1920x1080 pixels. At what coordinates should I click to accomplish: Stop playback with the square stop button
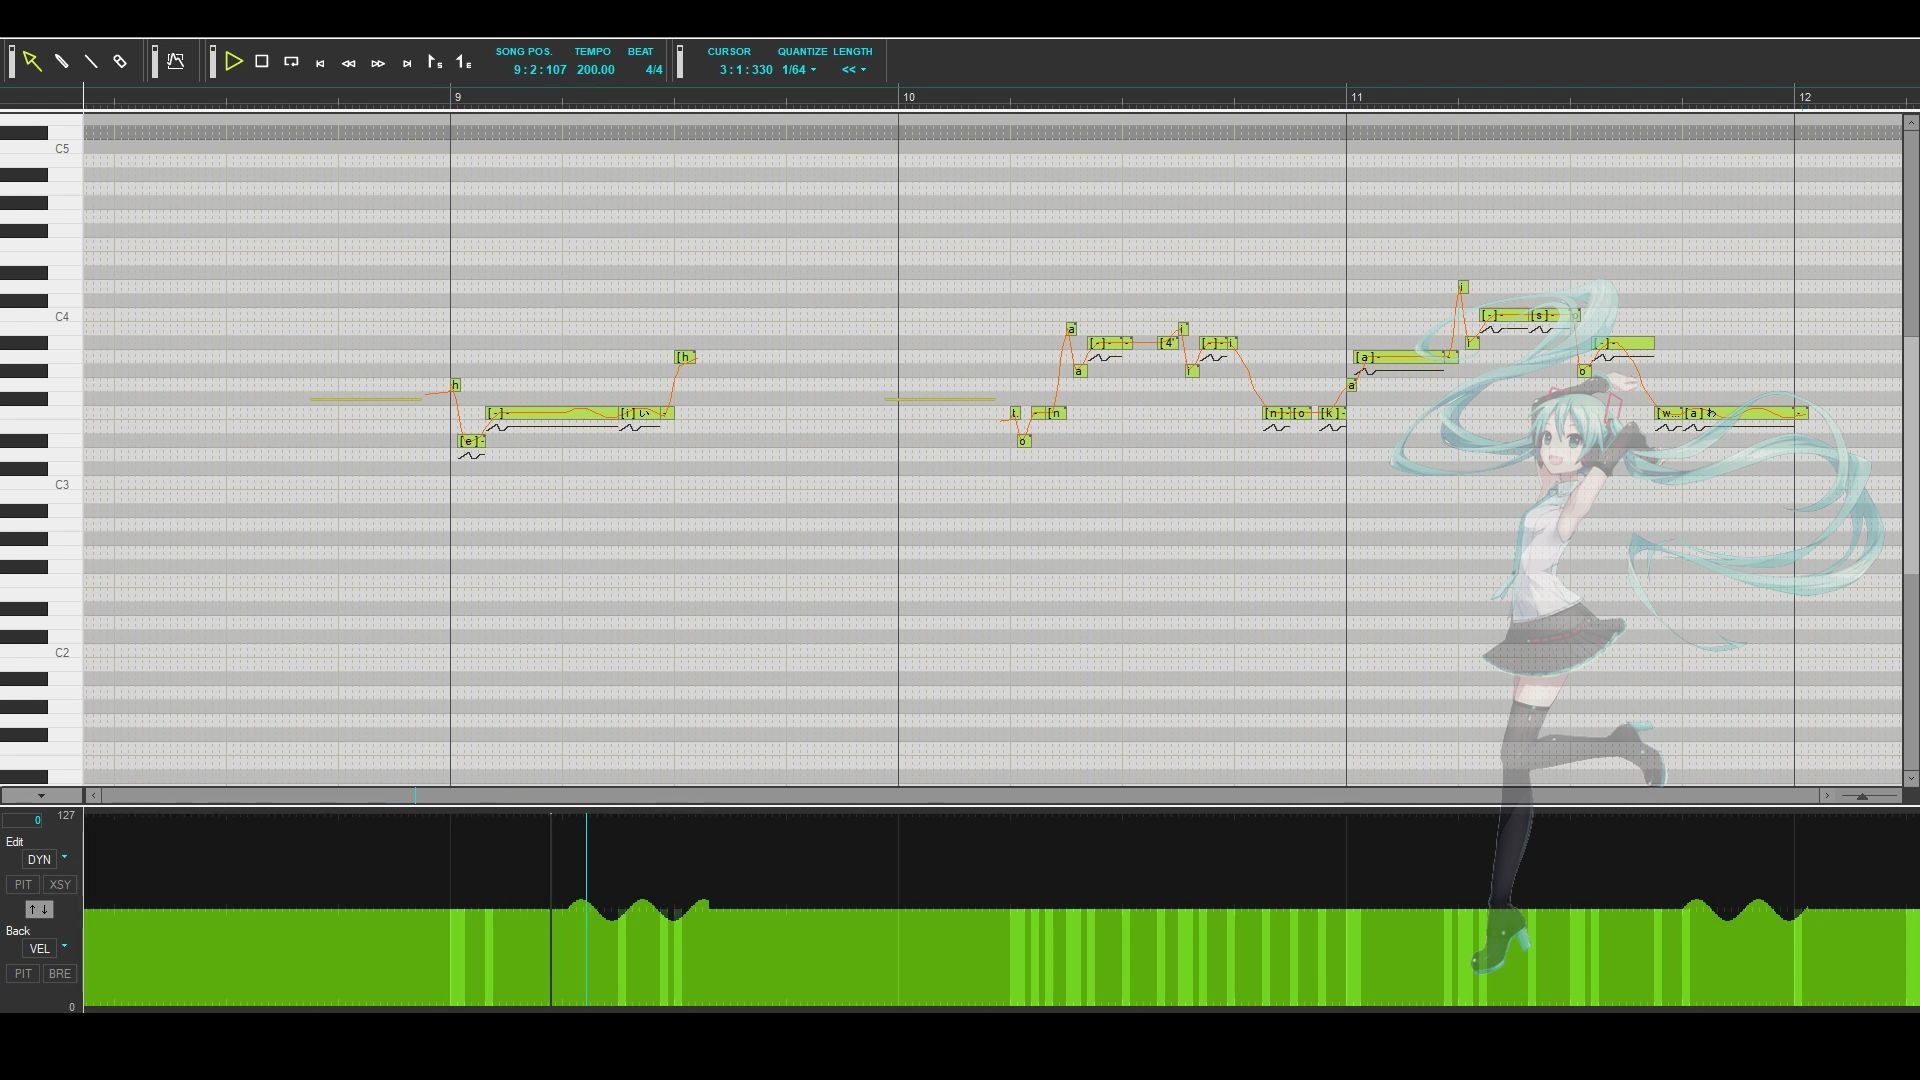(x=262, y=62)
